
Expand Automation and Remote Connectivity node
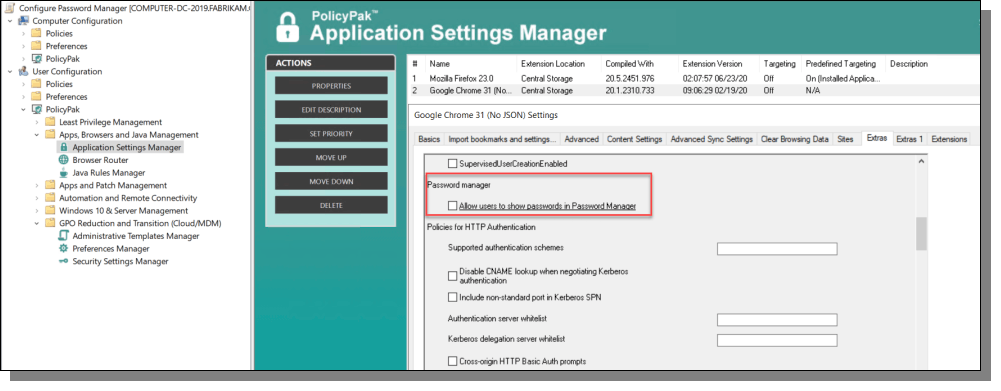point(37,198)
